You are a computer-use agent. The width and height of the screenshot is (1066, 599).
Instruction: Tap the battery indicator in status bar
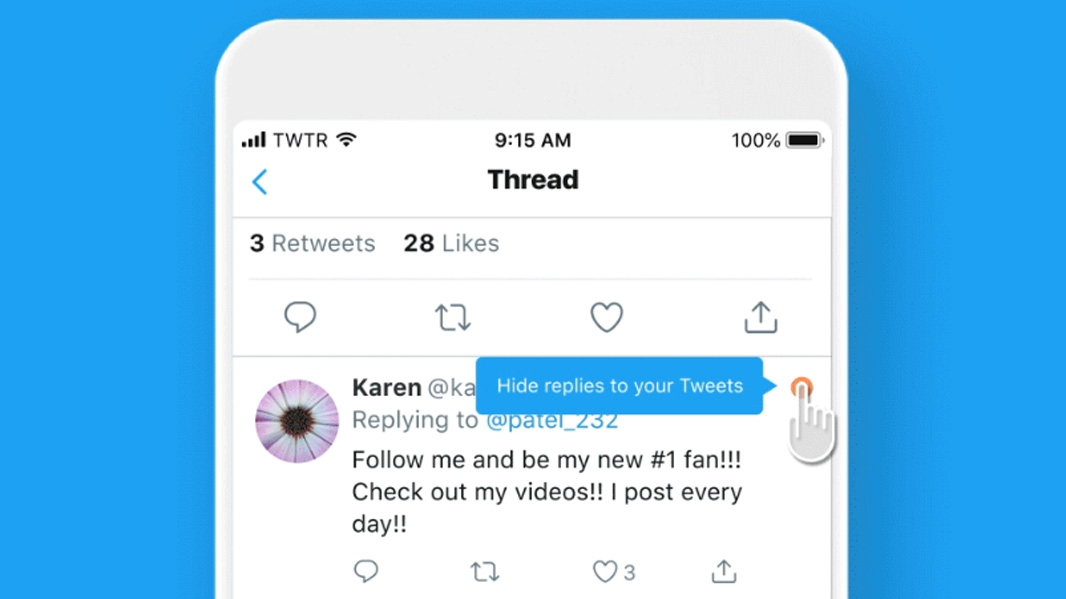803,141
